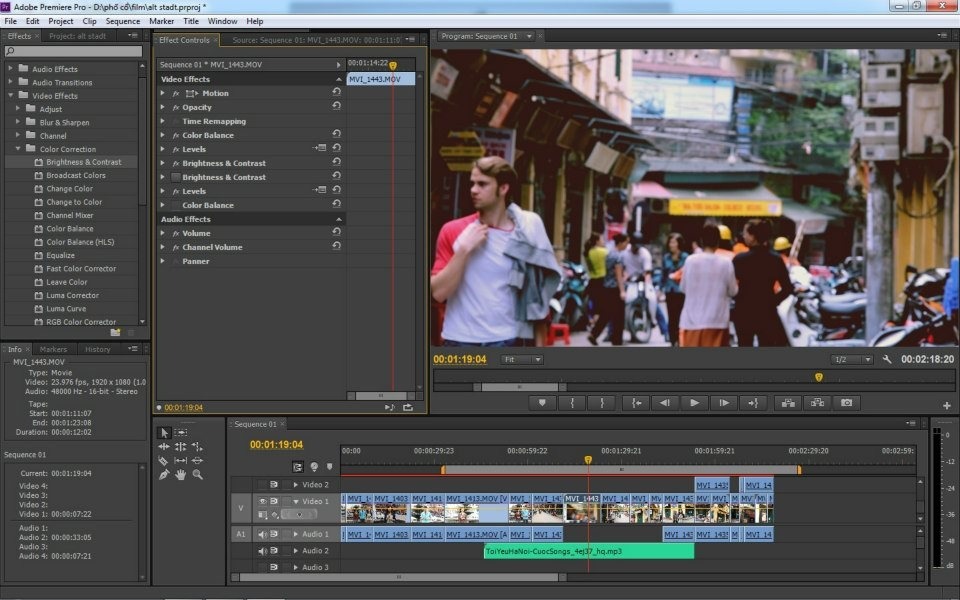The width and height of the screenshot is (960, 600).
Task: Select the ToiYeuHaNoi mp3 audio clip
Action: (589, 551)
